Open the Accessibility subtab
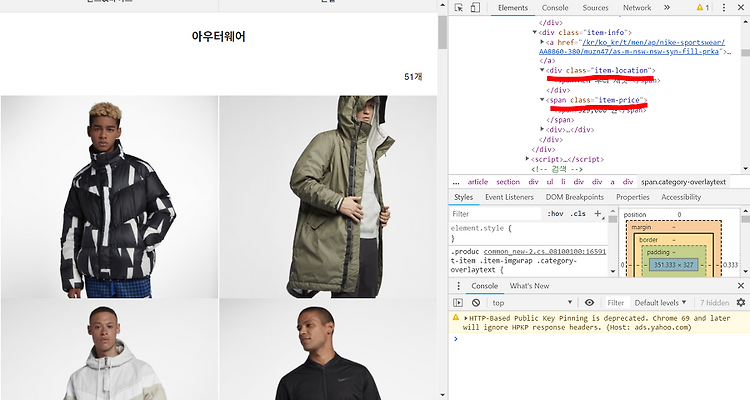Screen dimensions: 750x400 coord(681,197)
